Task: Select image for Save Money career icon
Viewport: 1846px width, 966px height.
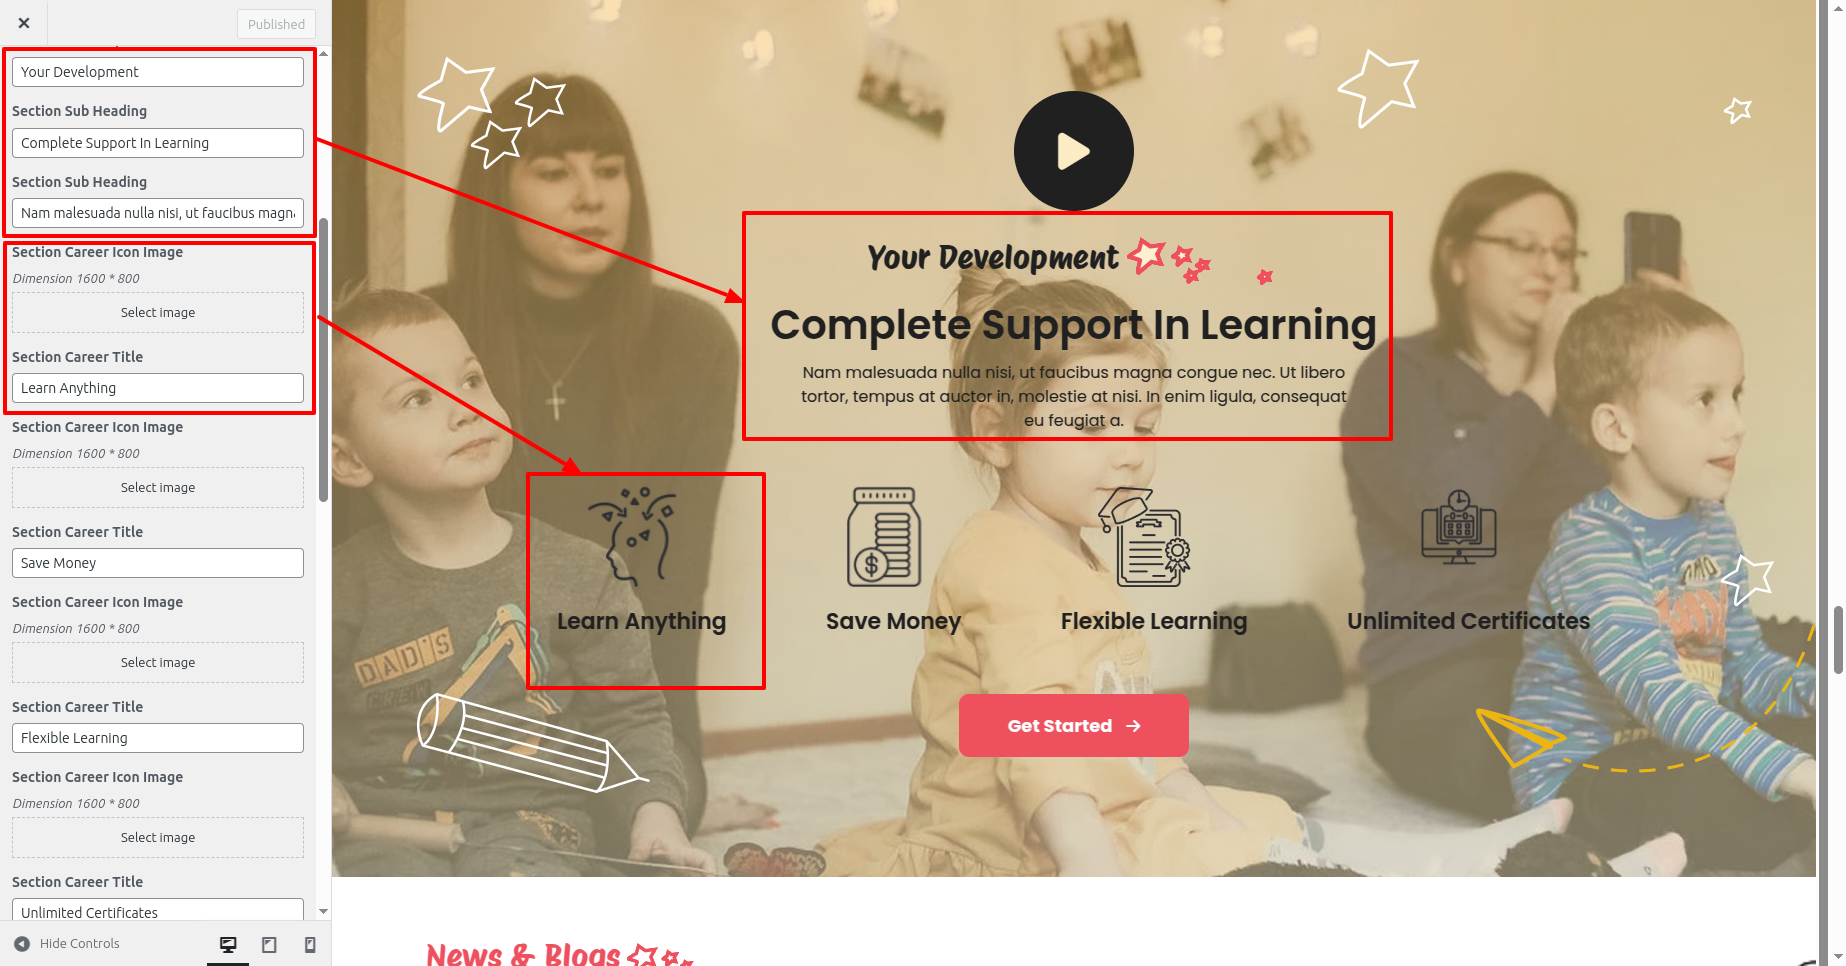Action: coord(158,488)
